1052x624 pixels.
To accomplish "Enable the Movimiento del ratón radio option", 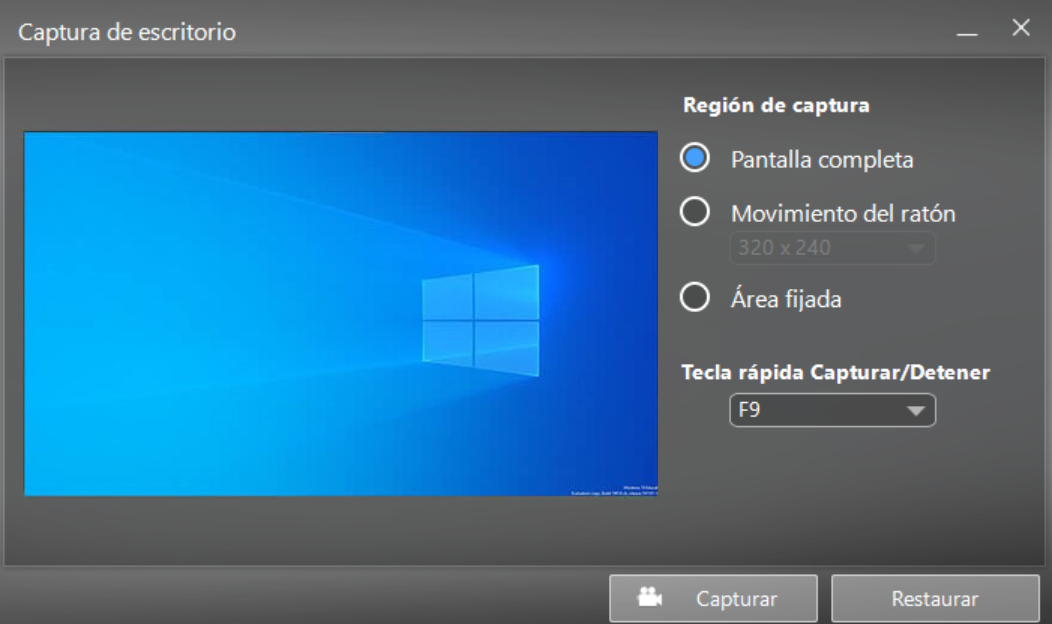I will tap(694, 212).
